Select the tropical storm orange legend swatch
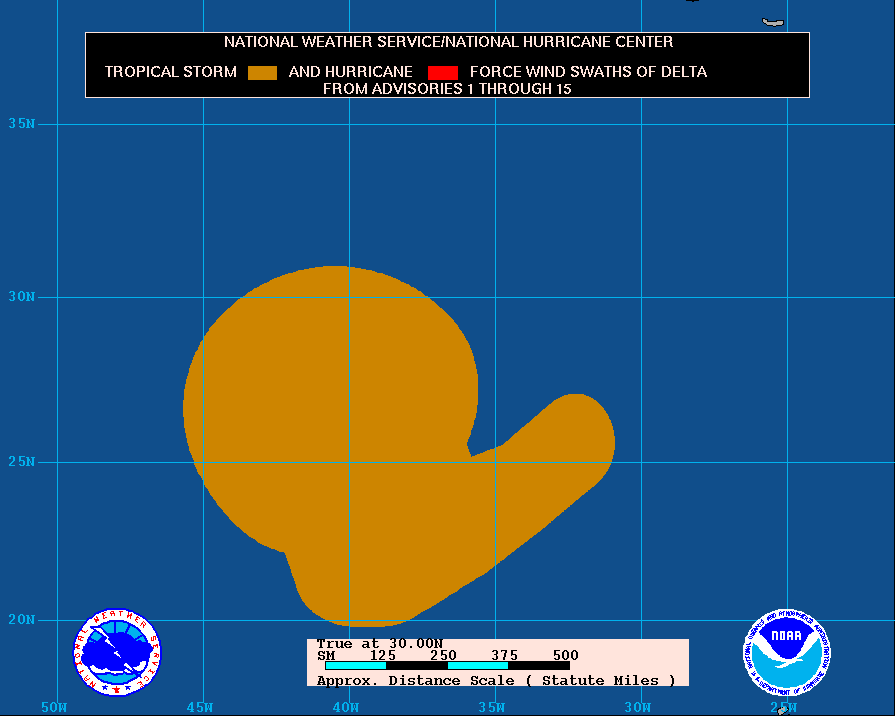The image size is (895, 716). pos(263,73)
